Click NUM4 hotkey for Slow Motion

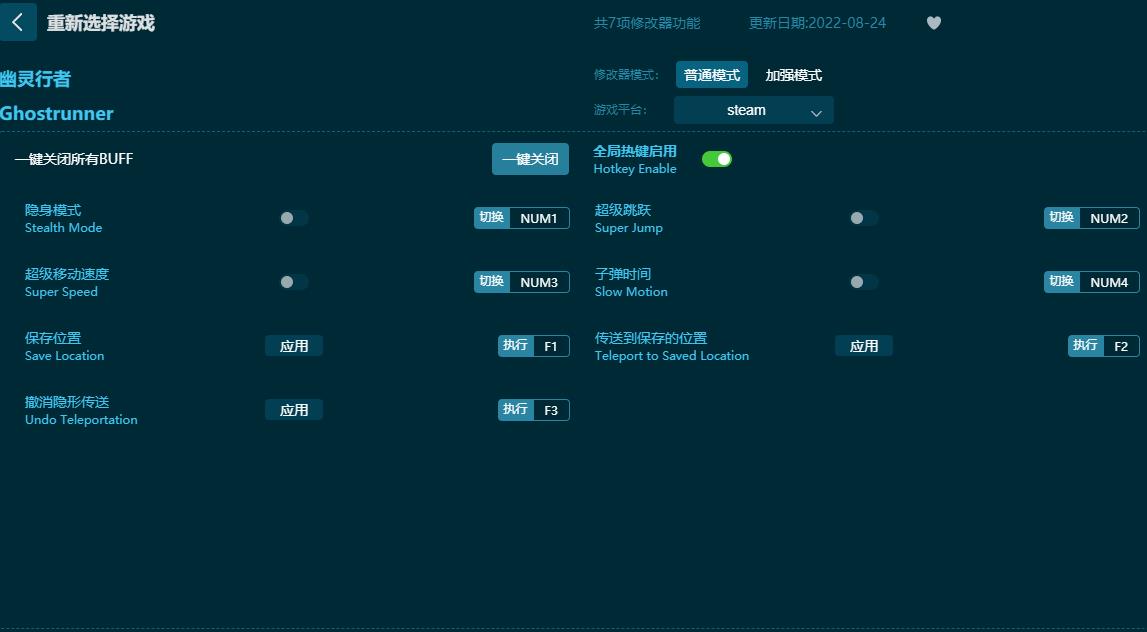point(1109,282)
